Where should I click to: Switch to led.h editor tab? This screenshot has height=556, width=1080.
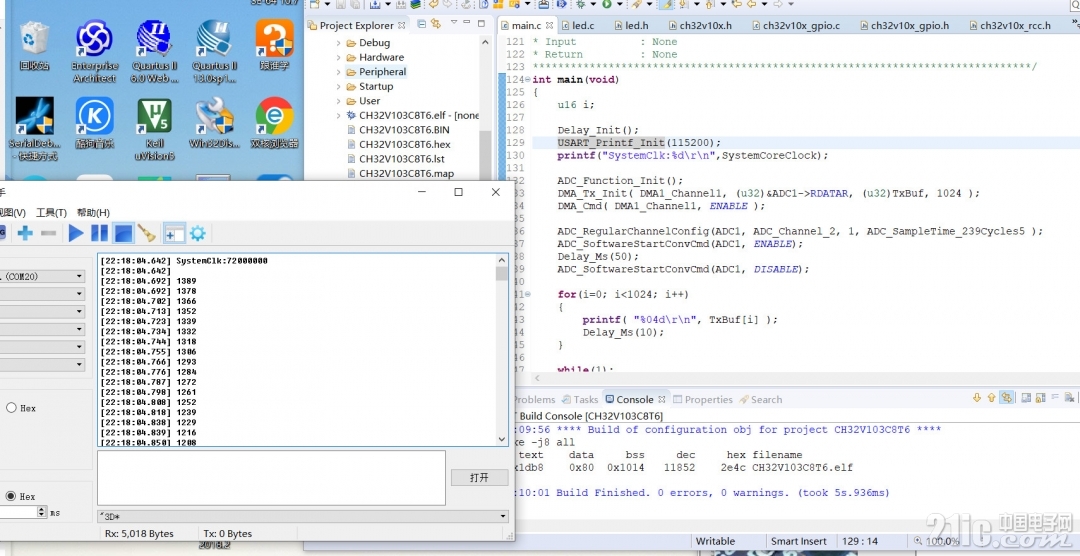[x=632, y=25]
